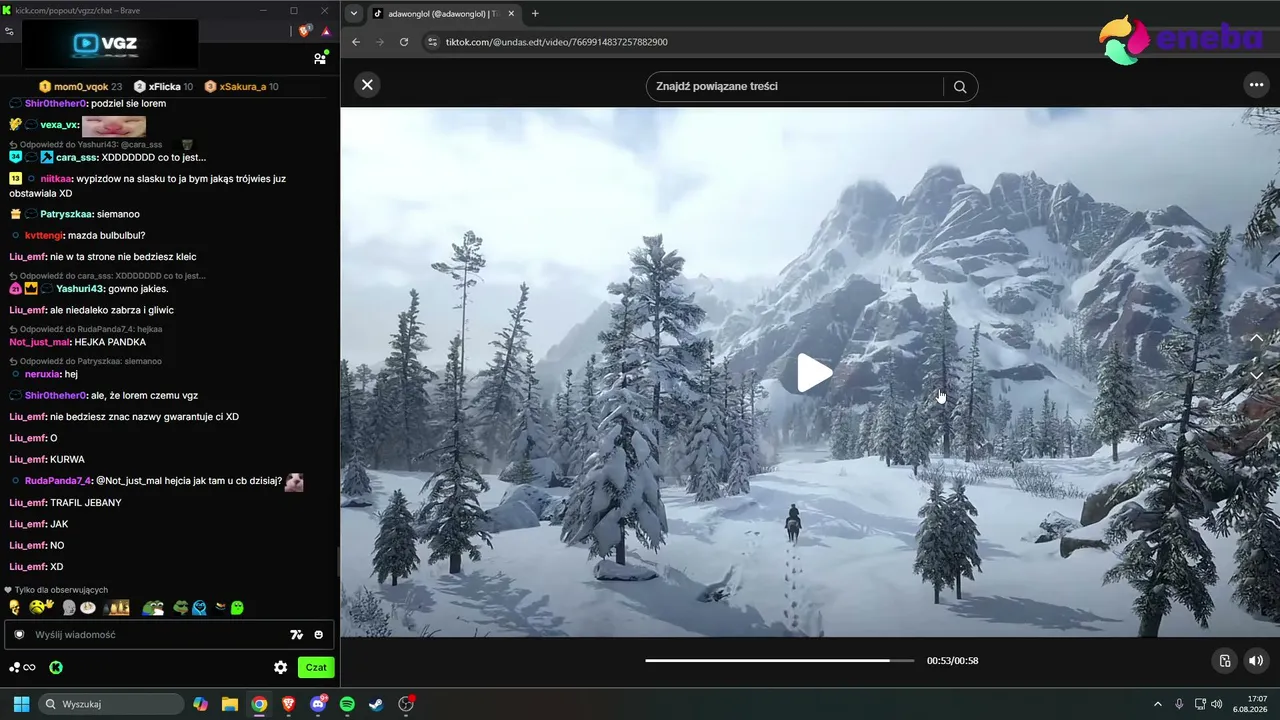Insert the gray head emote
This screenshot has width=1280, height=720.
click(69, 607)
